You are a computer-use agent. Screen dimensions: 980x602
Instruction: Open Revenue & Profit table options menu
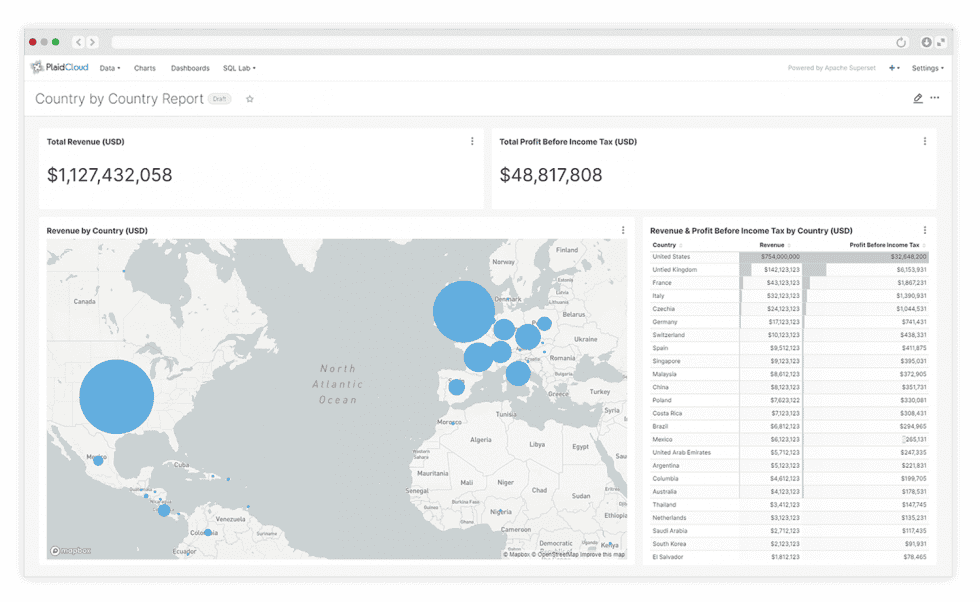(x=924, y=230)
